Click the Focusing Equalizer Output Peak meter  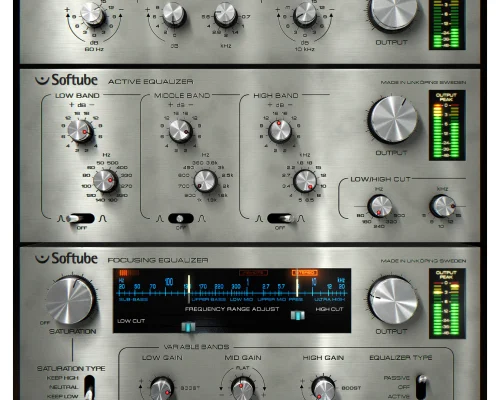[447, 303]
